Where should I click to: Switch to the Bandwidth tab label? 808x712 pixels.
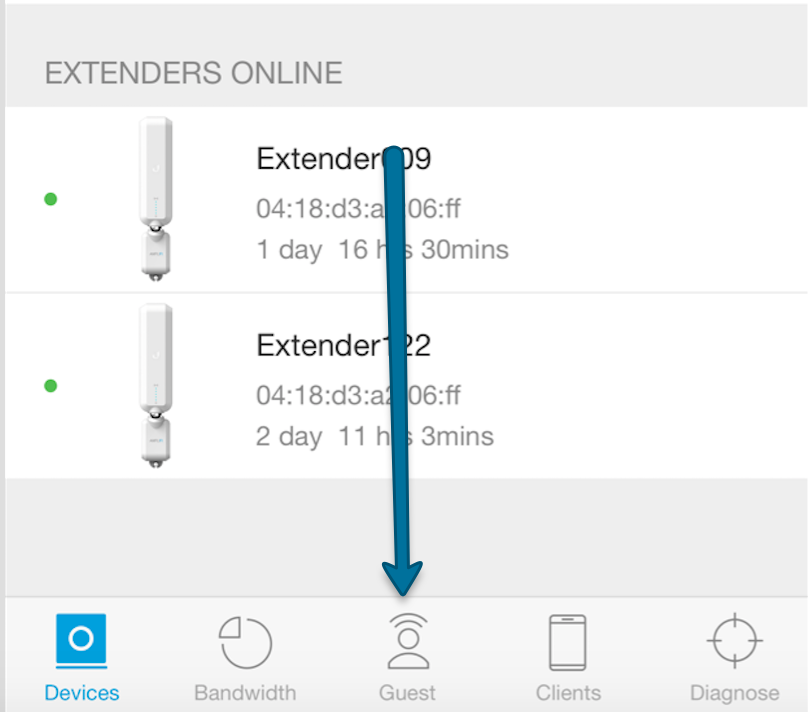coord(245,693)
